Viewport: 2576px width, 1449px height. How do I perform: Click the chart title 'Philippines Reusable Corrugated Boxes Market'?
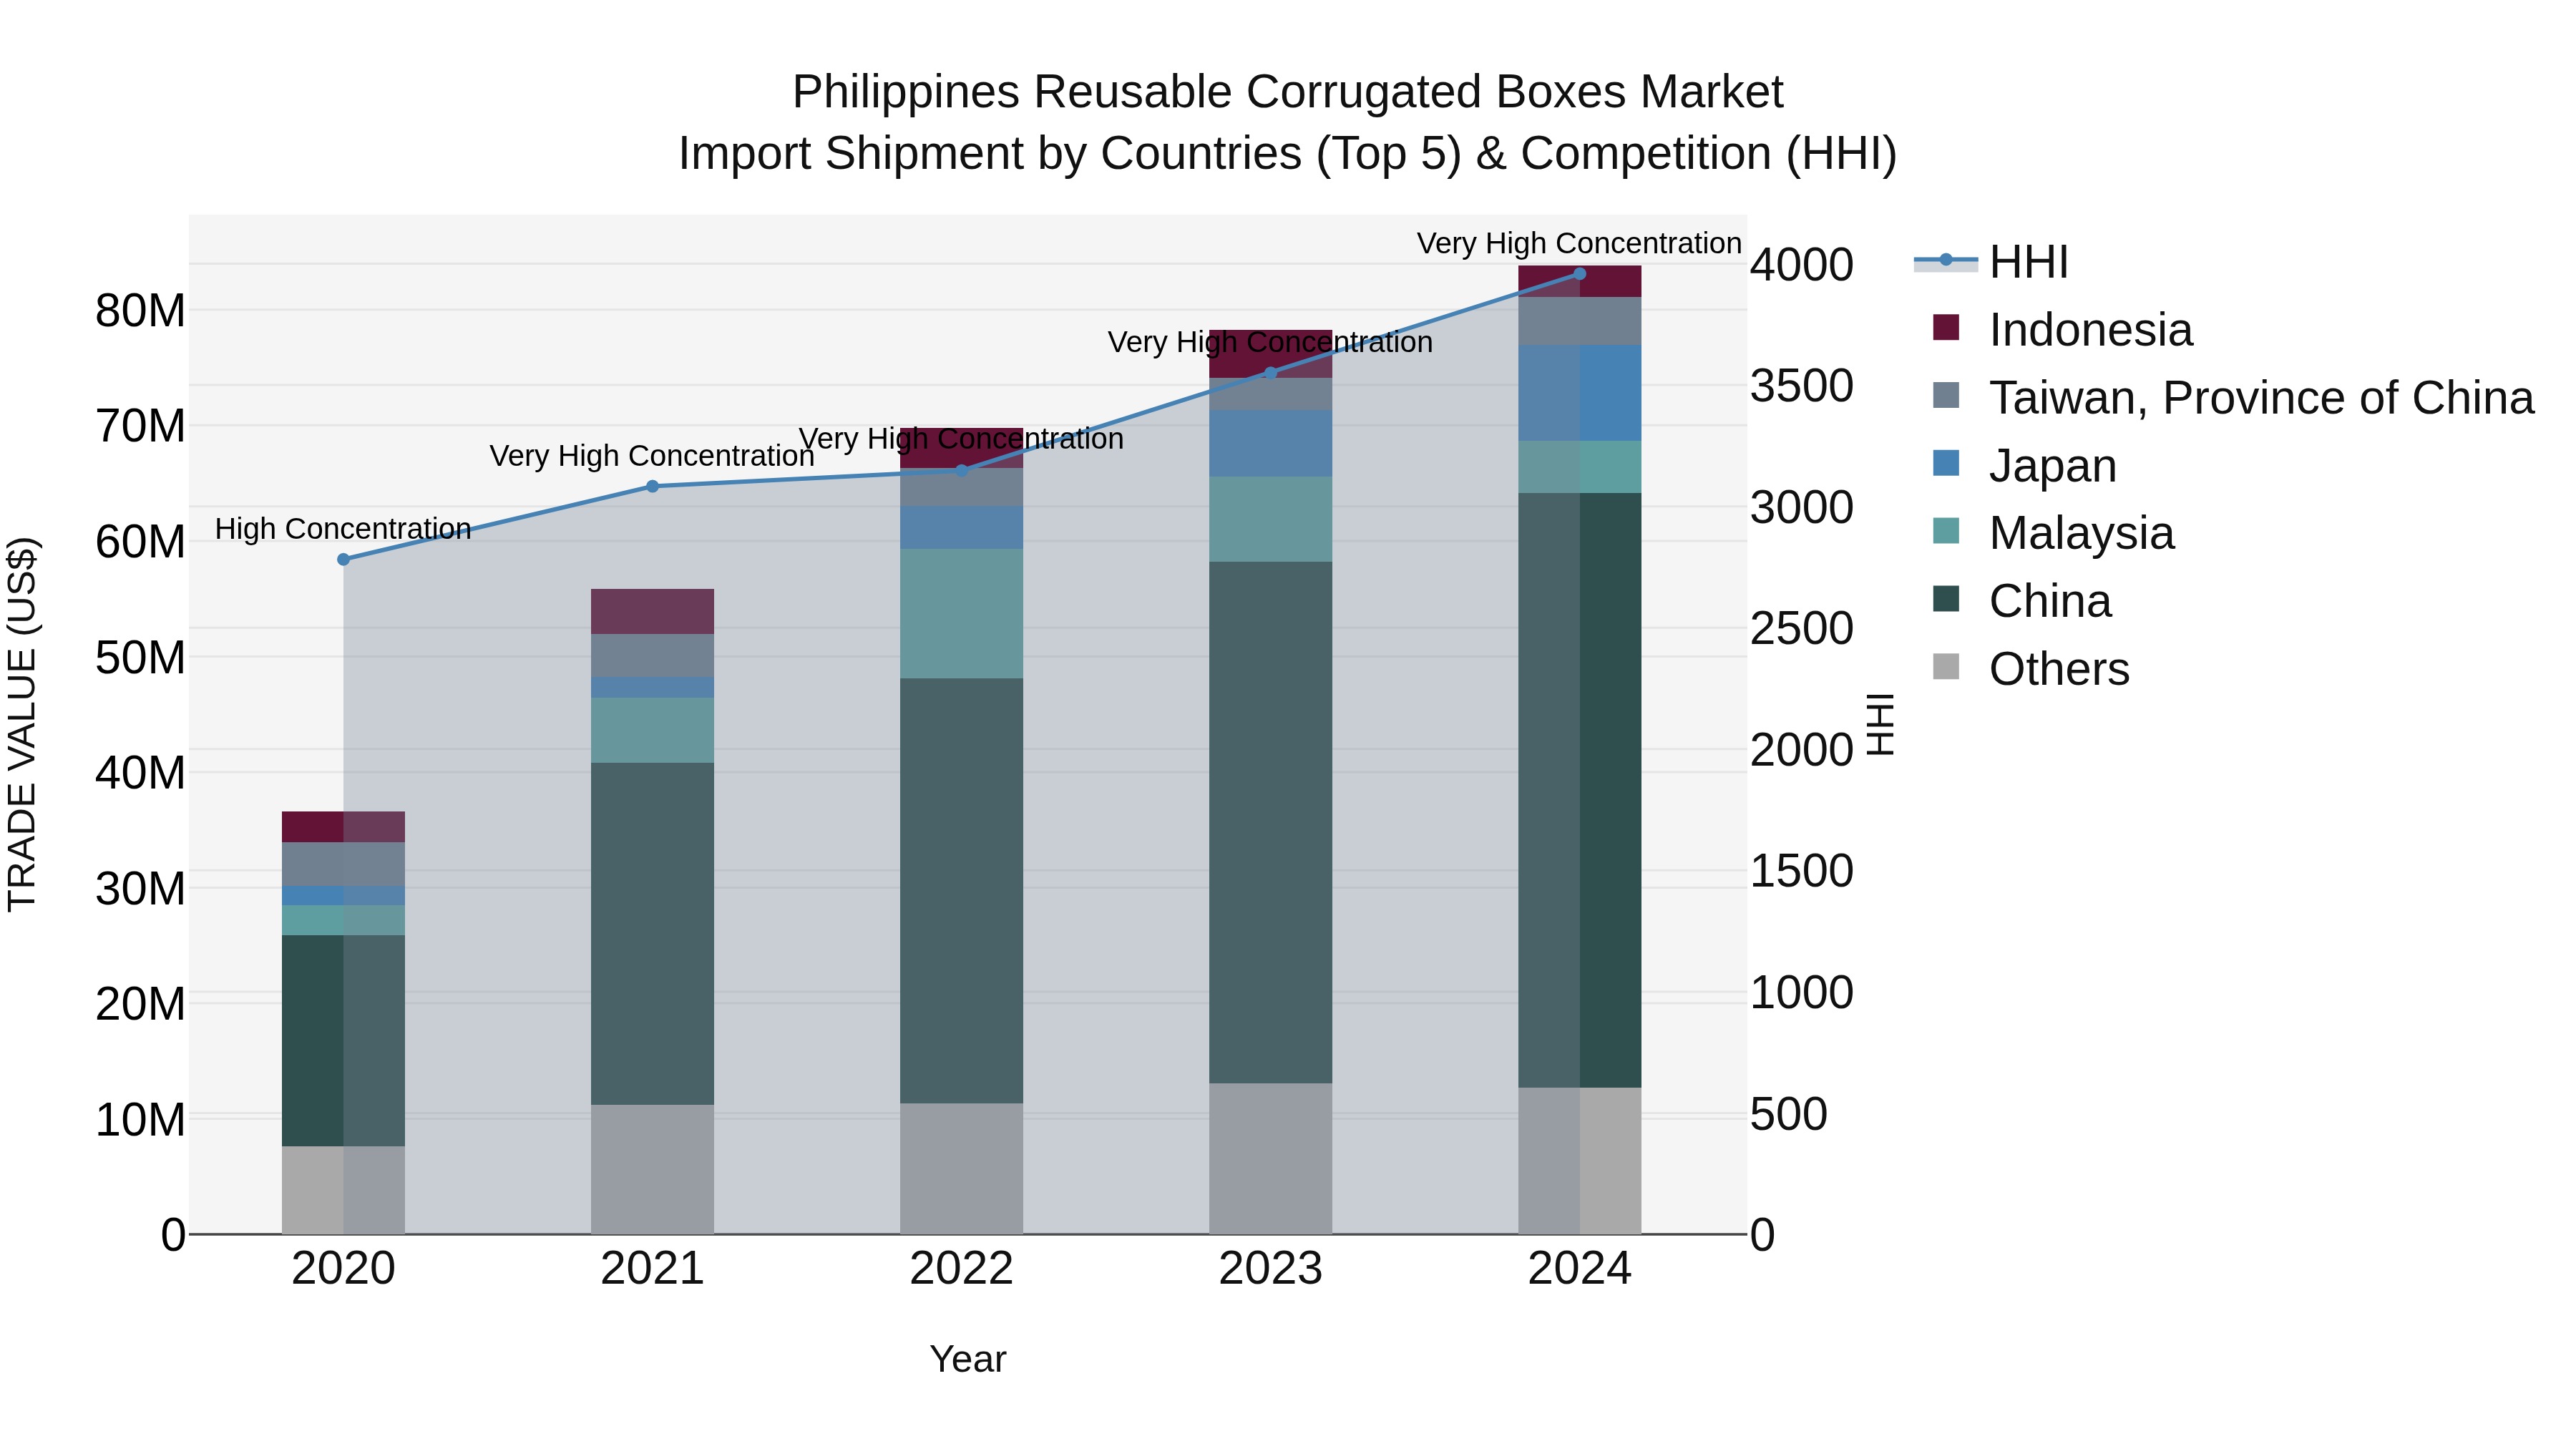(x=1288, y=92)
